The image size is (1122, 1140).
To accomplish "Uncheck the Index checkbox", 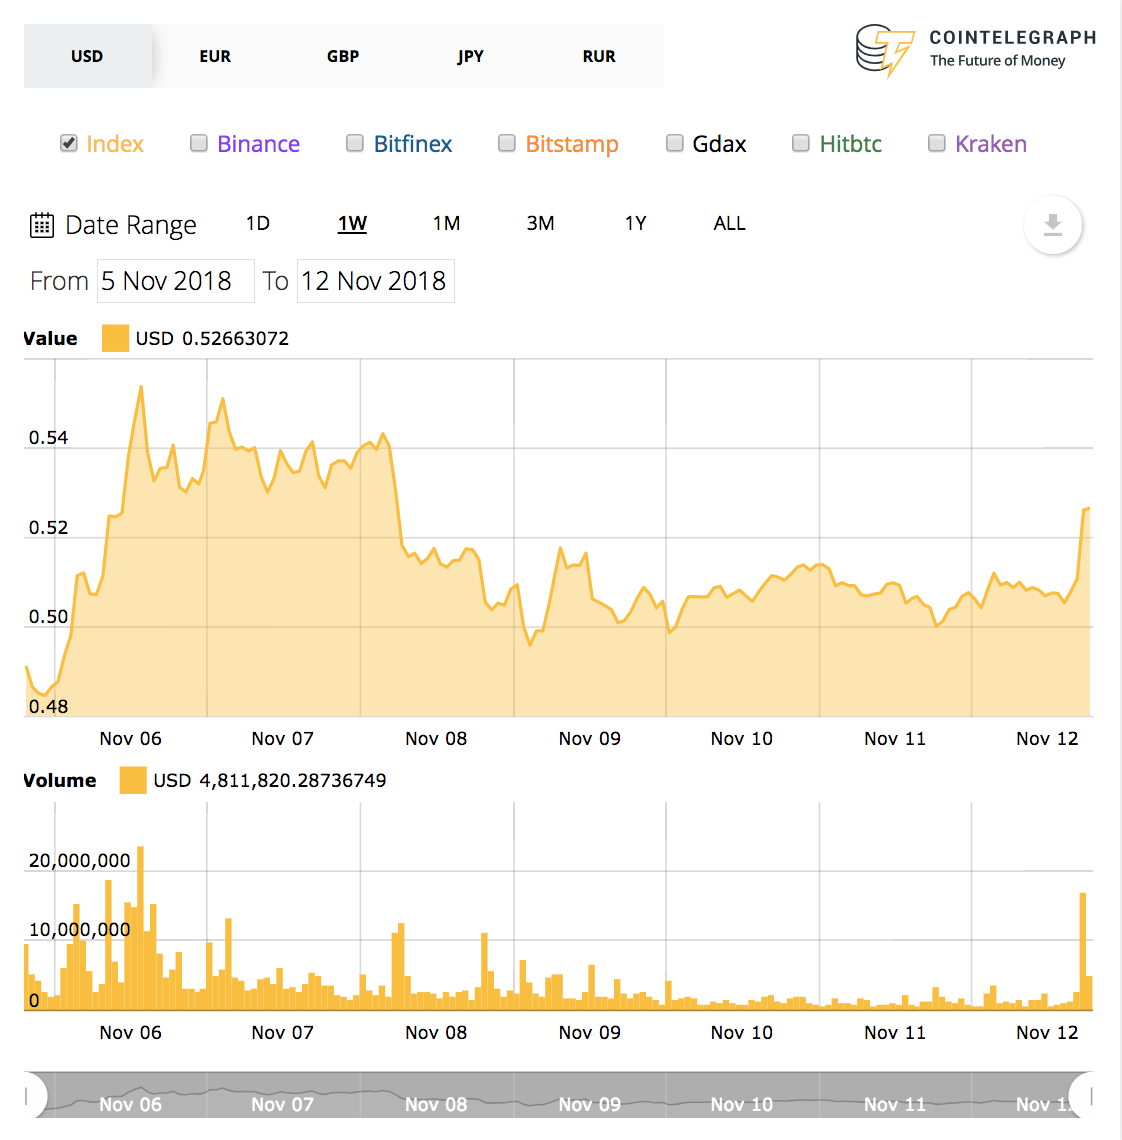I will 68,143.
